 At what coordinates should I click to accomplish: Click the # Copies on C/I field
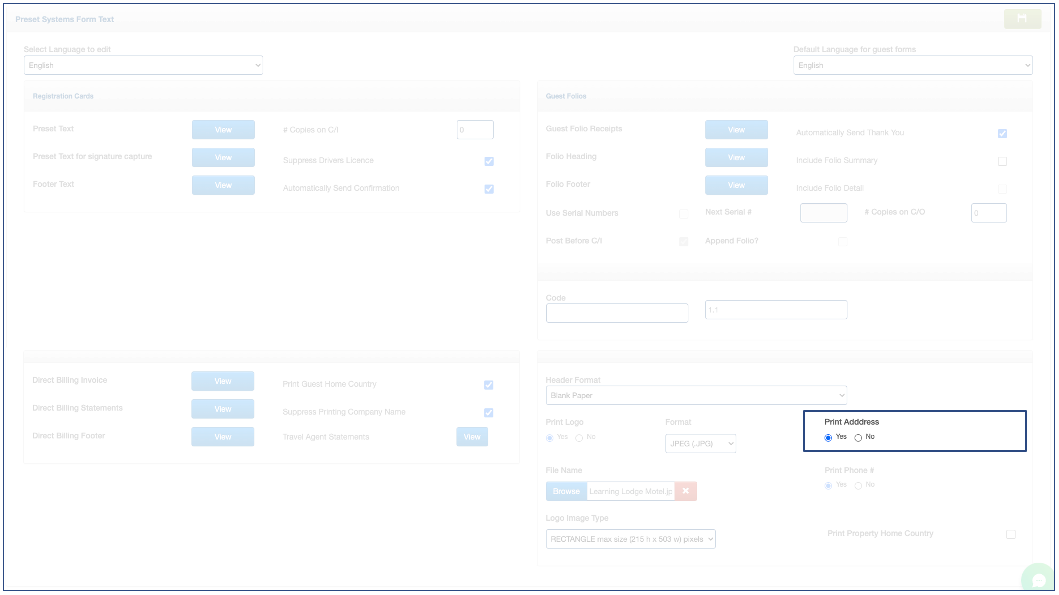(475, 130)
